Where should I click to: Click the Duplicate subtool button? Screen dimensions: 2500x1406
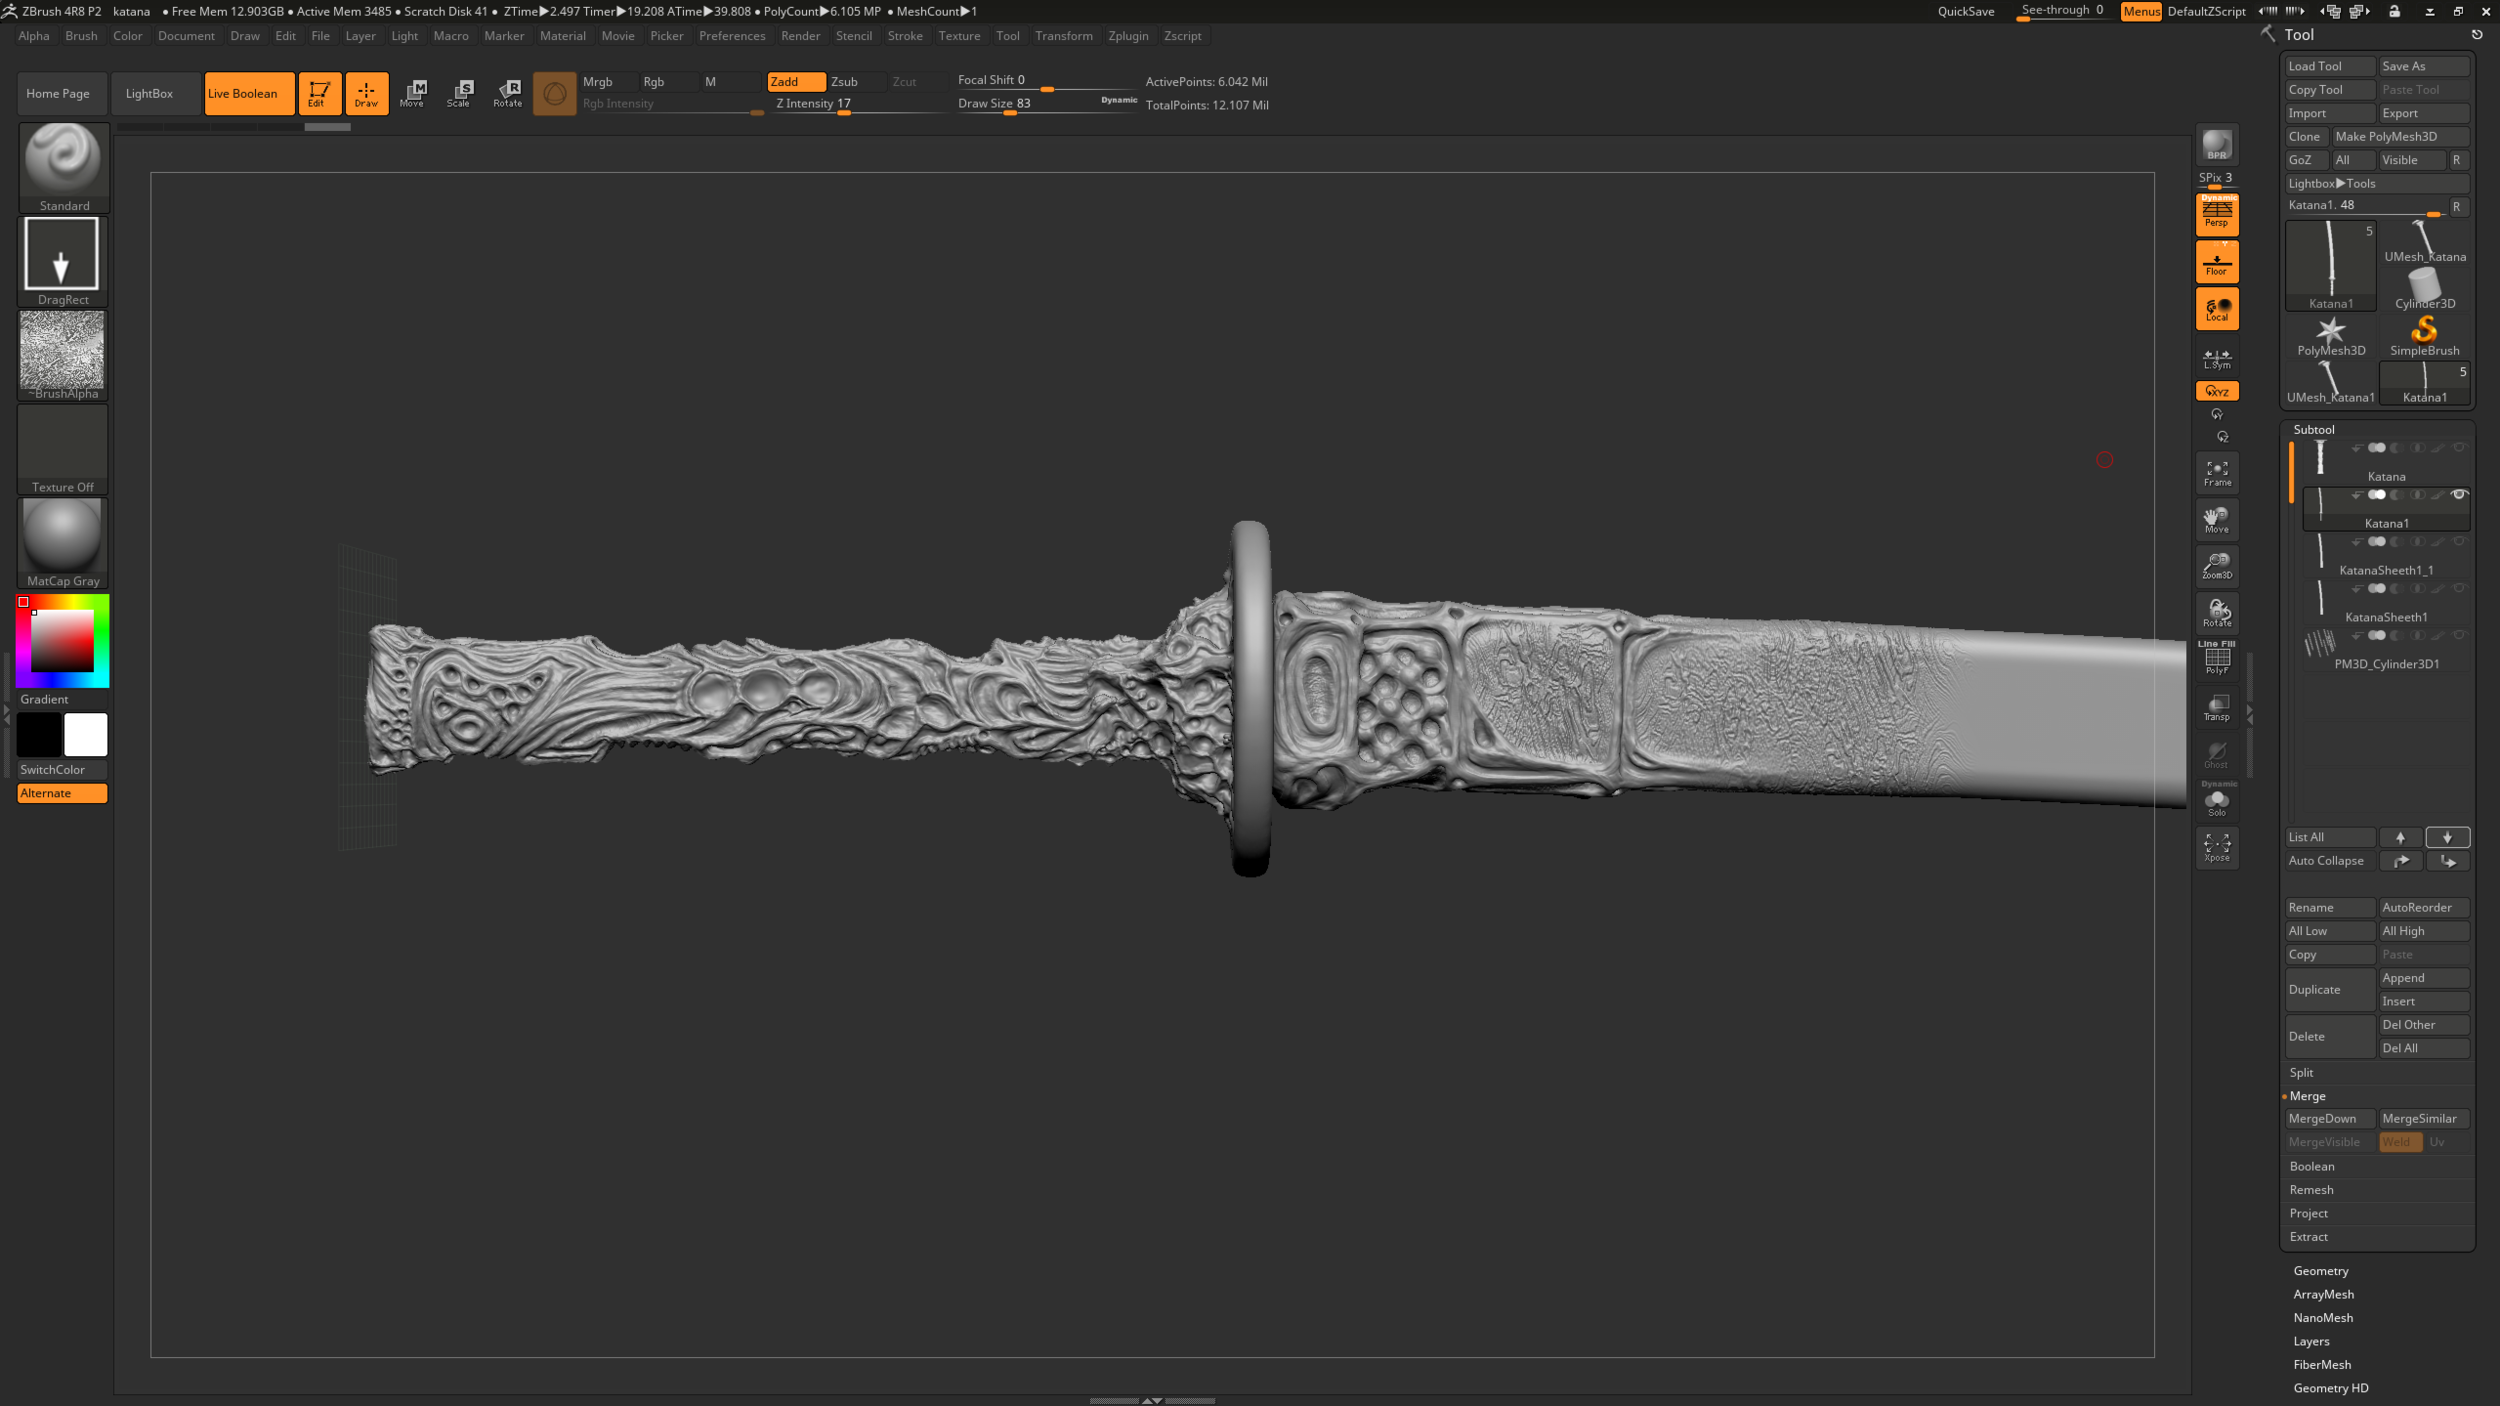pos(2329,989)
